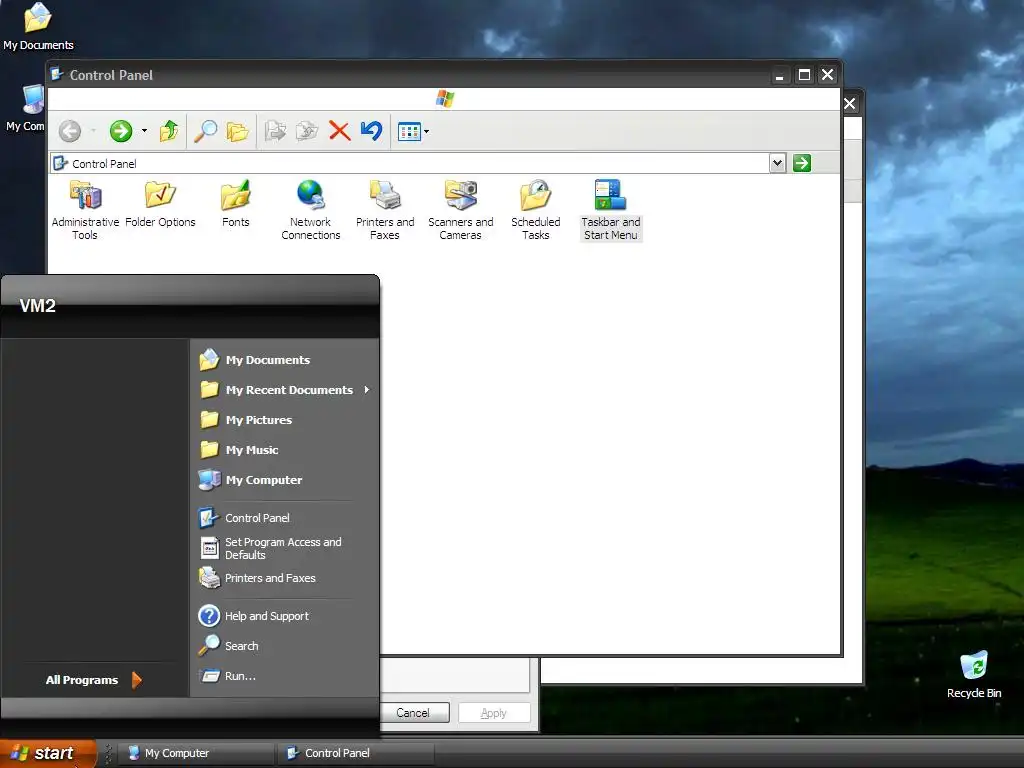
Task: Click Cancel in the background dialog
Action: tap(413, 712)
